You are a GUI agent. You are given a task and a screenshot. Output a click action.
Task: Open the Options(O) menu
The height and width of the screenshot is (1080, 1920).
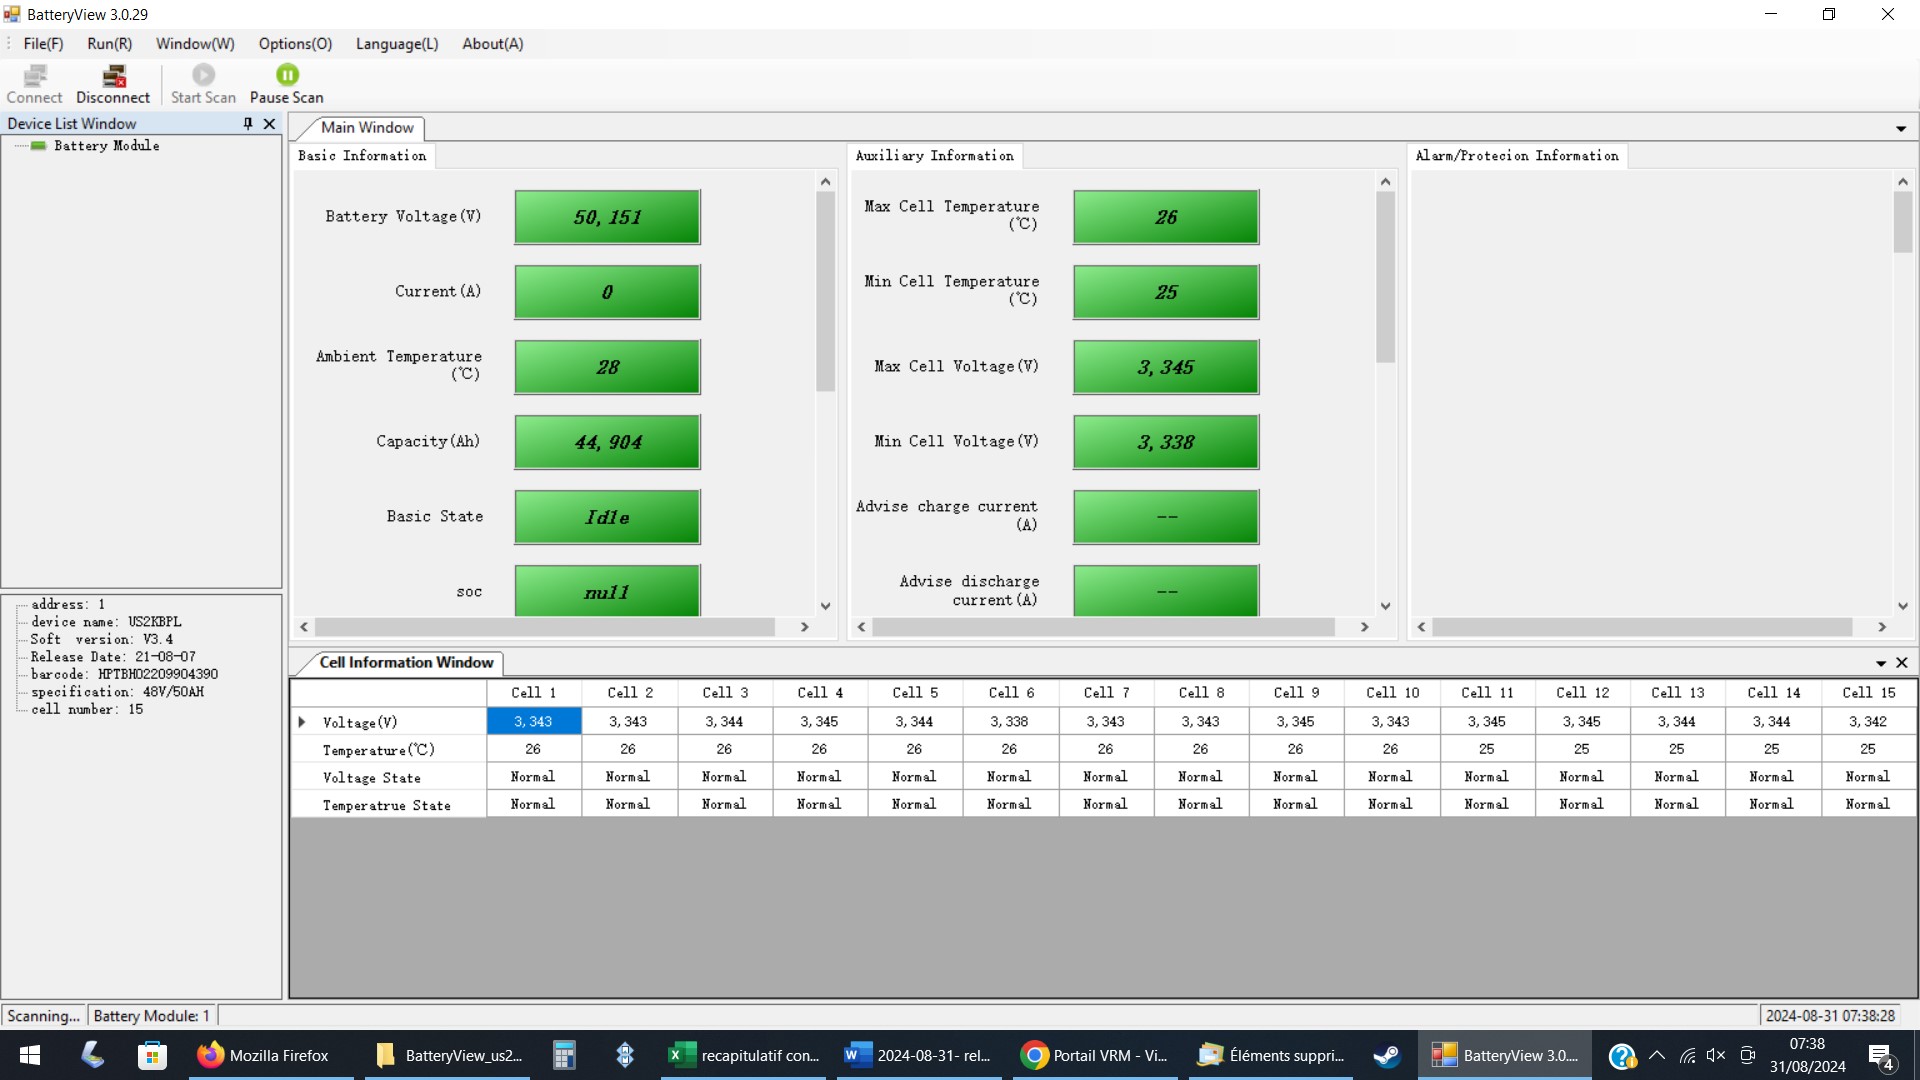tap(295, 44)
